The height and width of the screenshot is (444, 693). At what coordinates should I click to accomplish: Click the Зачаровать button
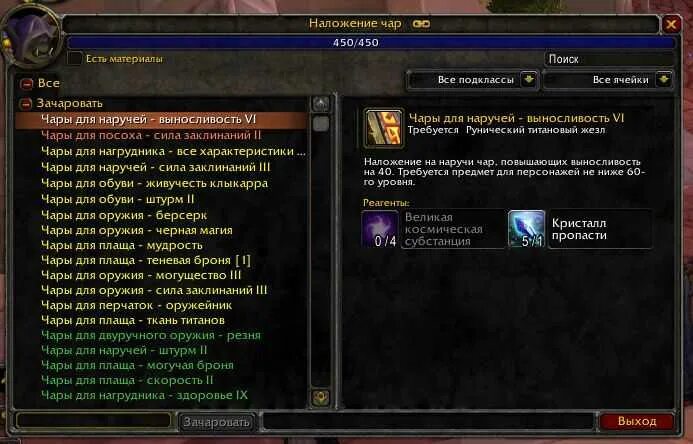[217, 422]
